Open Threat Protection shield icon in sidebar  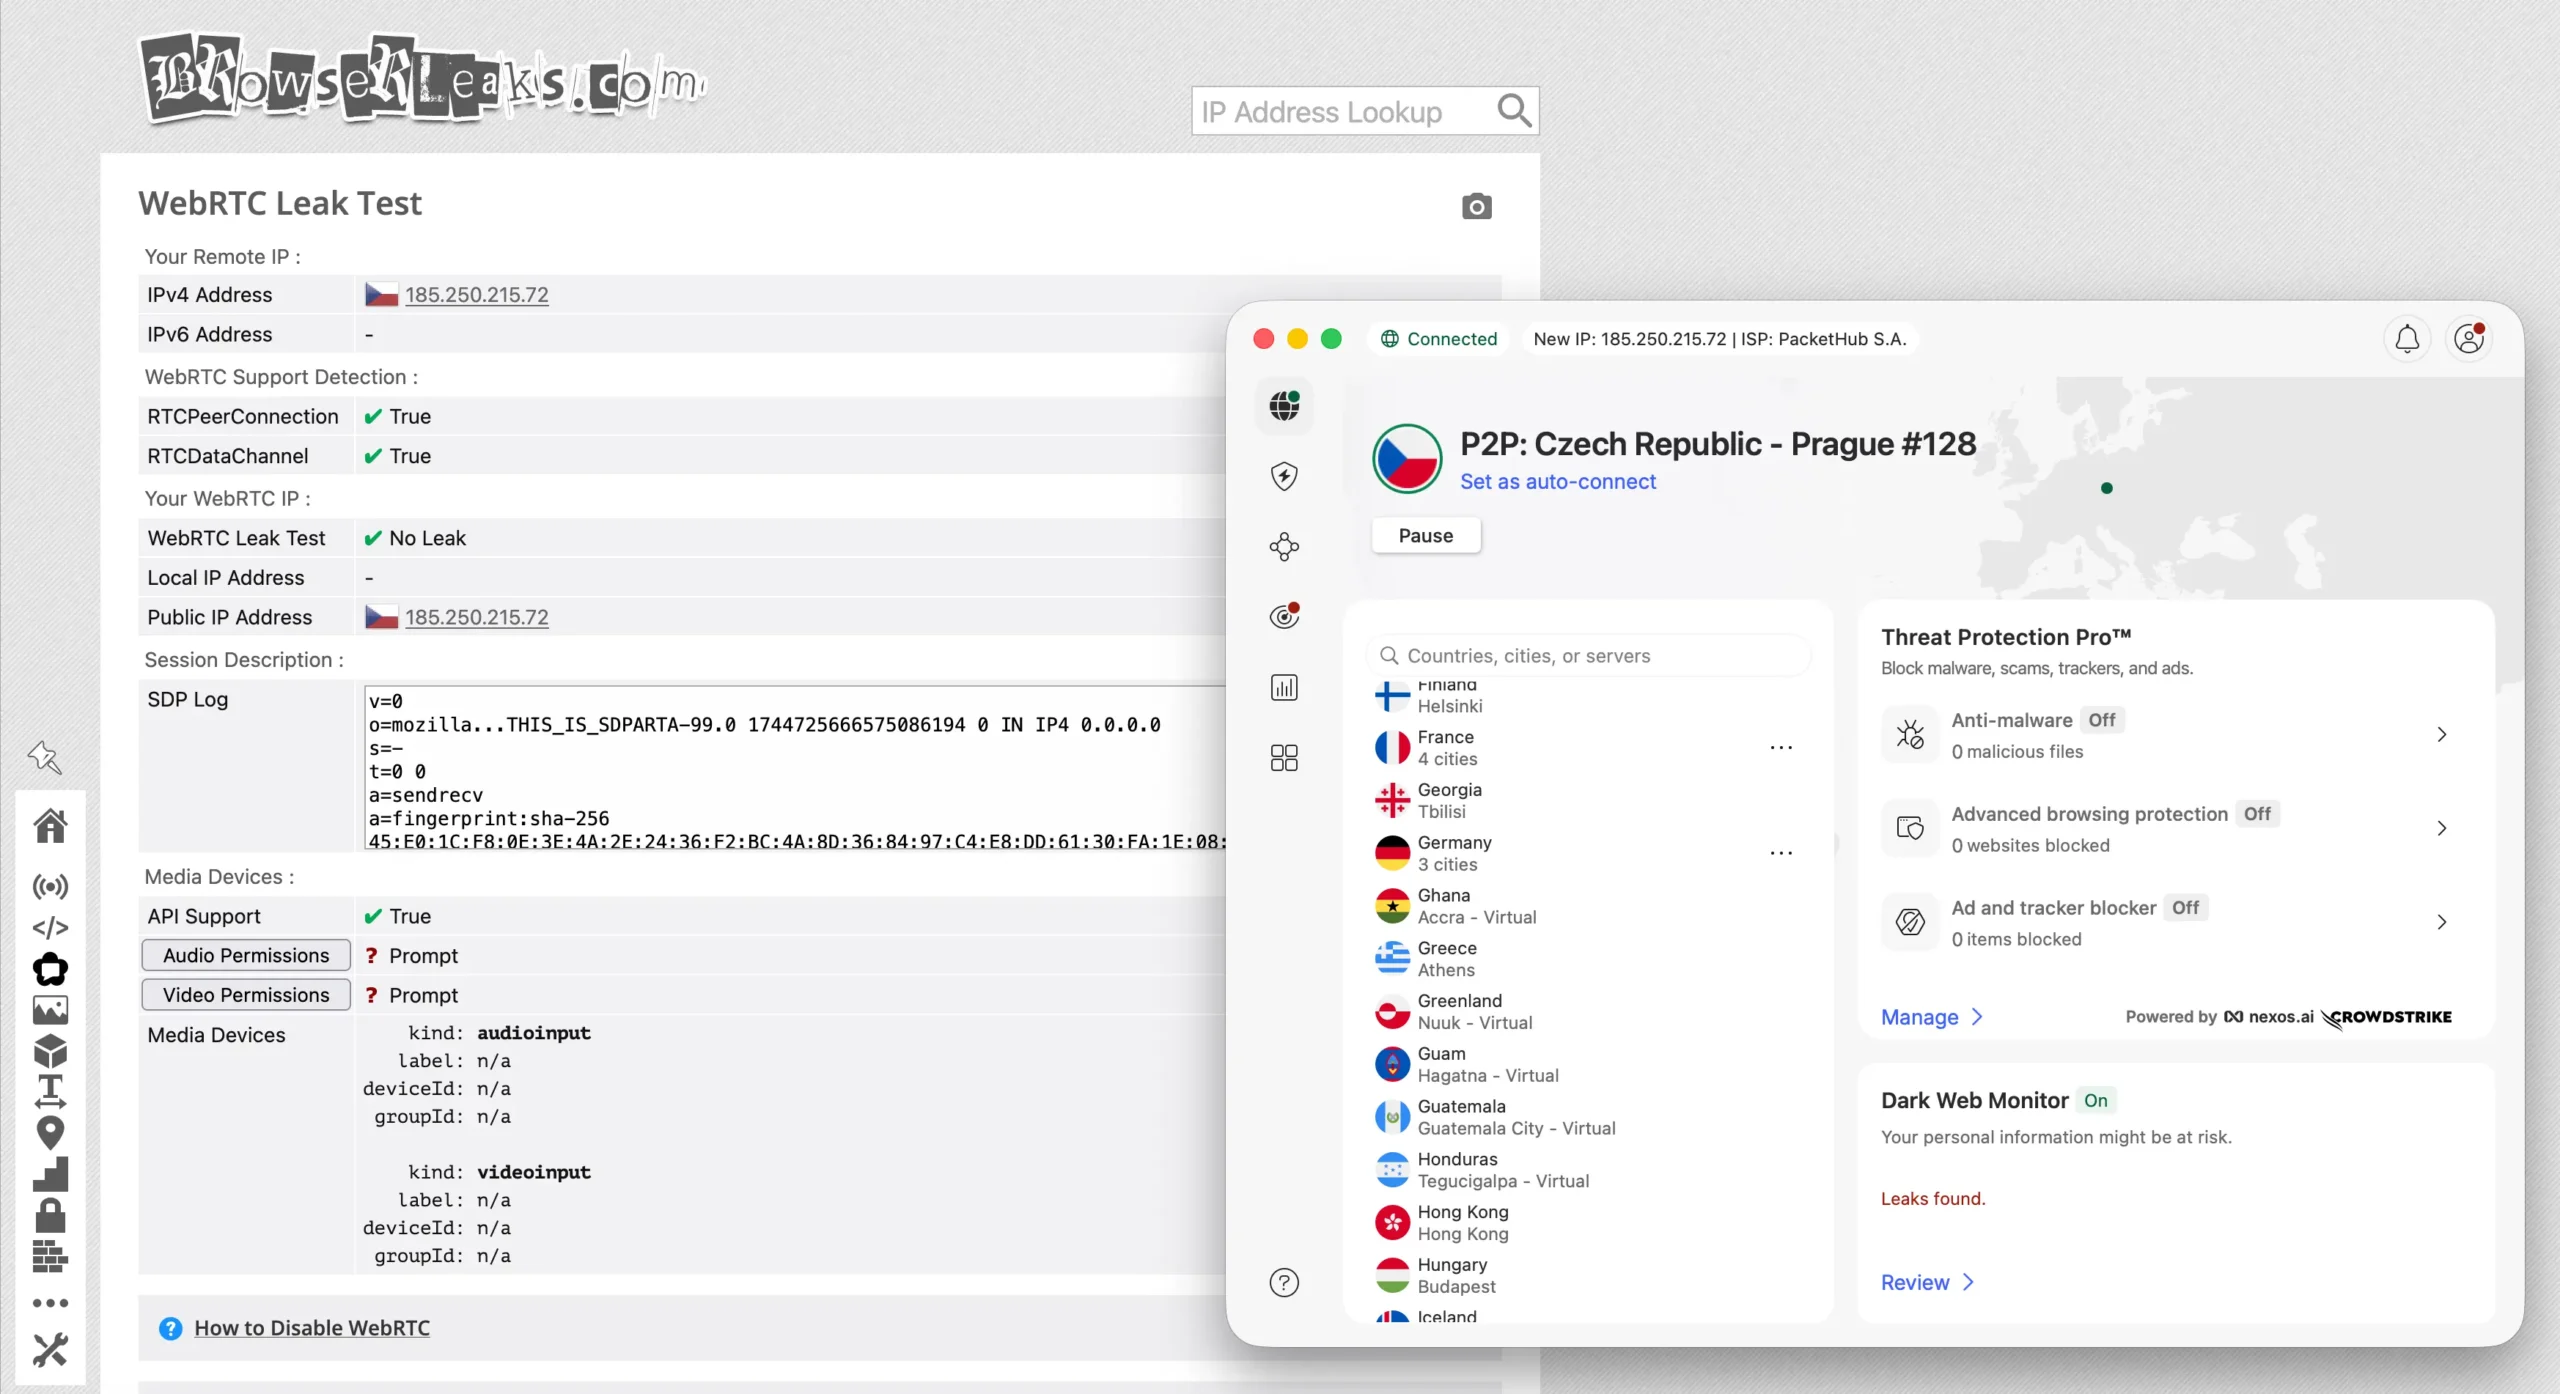click(x=1284, y=477)
